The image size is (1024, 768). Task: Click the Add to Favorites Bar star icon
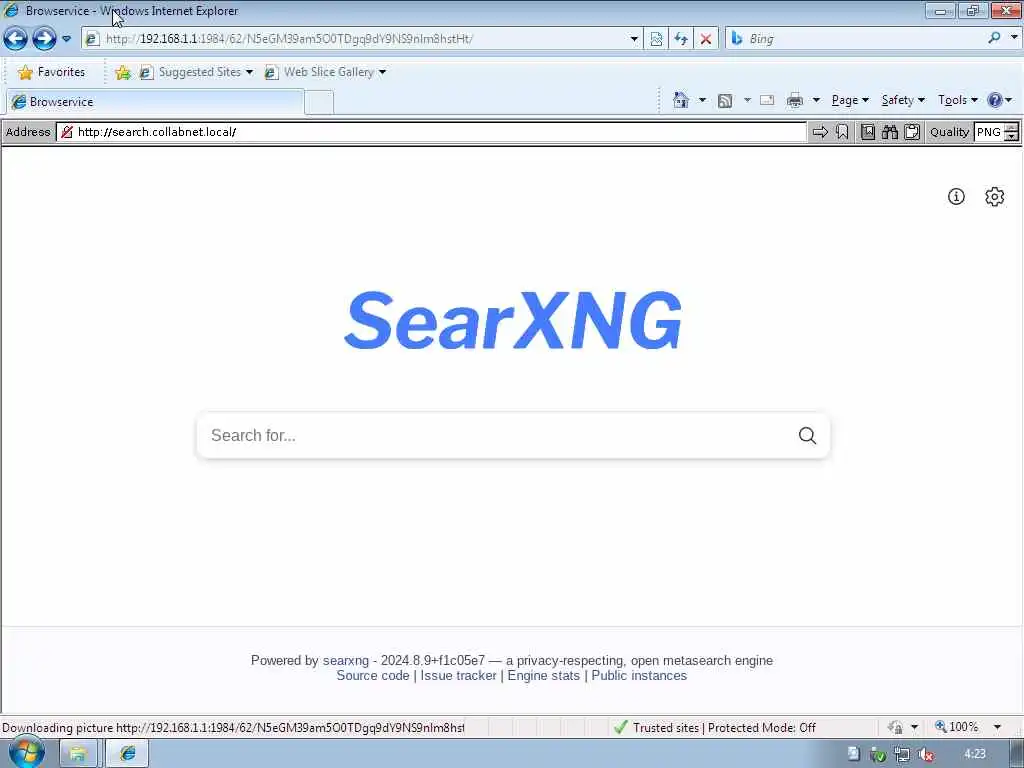[122, 72]
